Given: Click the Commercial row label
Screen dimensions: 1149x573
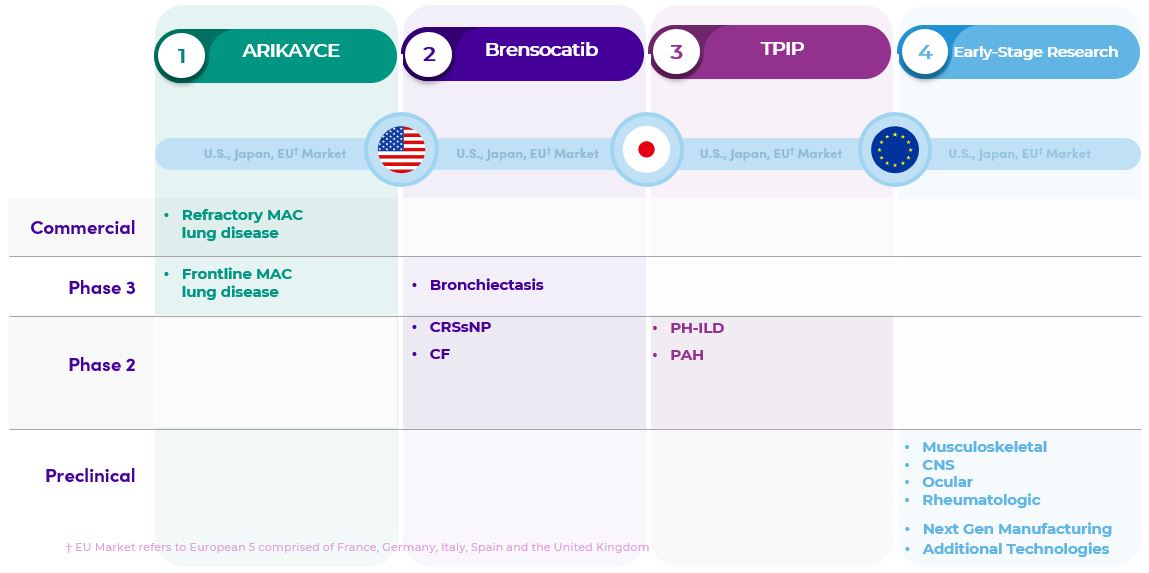Looking at the screenshot, I should pyautogui.click(x=83, y=228).
